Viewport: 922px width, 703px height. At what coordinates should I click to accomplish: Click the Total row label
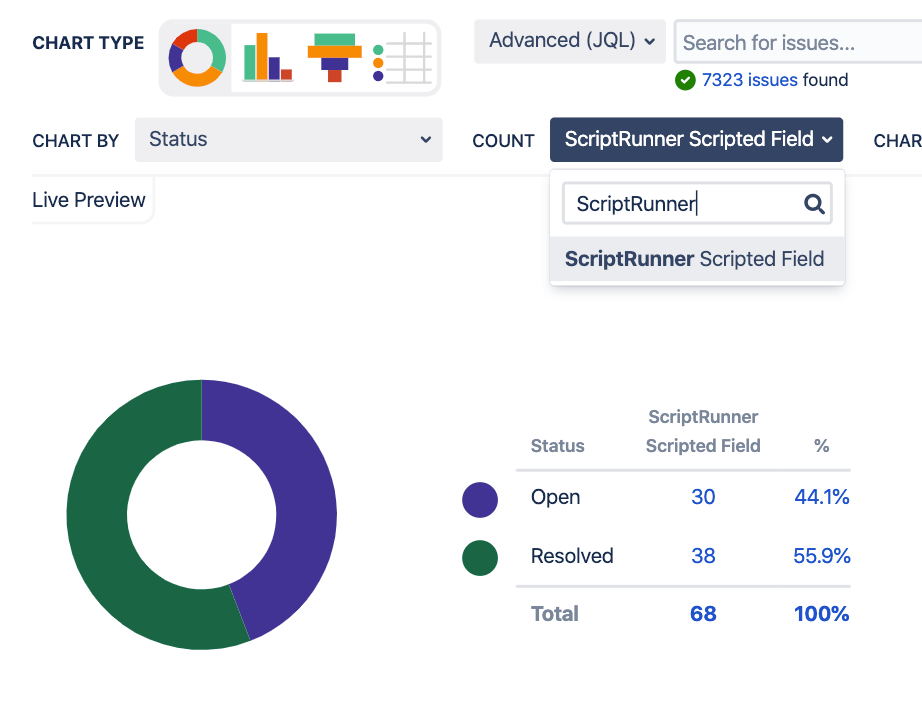click(x=554, y=614)
